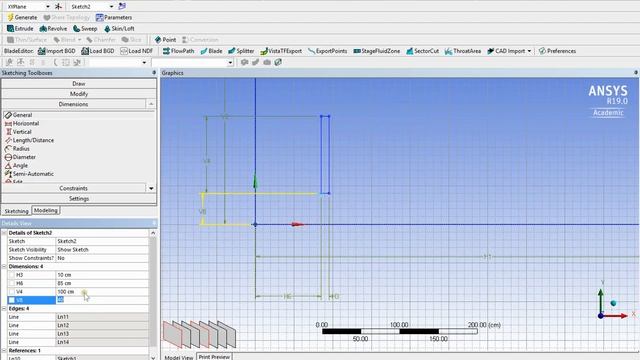Select the Sweep tool
This screenshot has height=360, width=640.
click(85, 29)
